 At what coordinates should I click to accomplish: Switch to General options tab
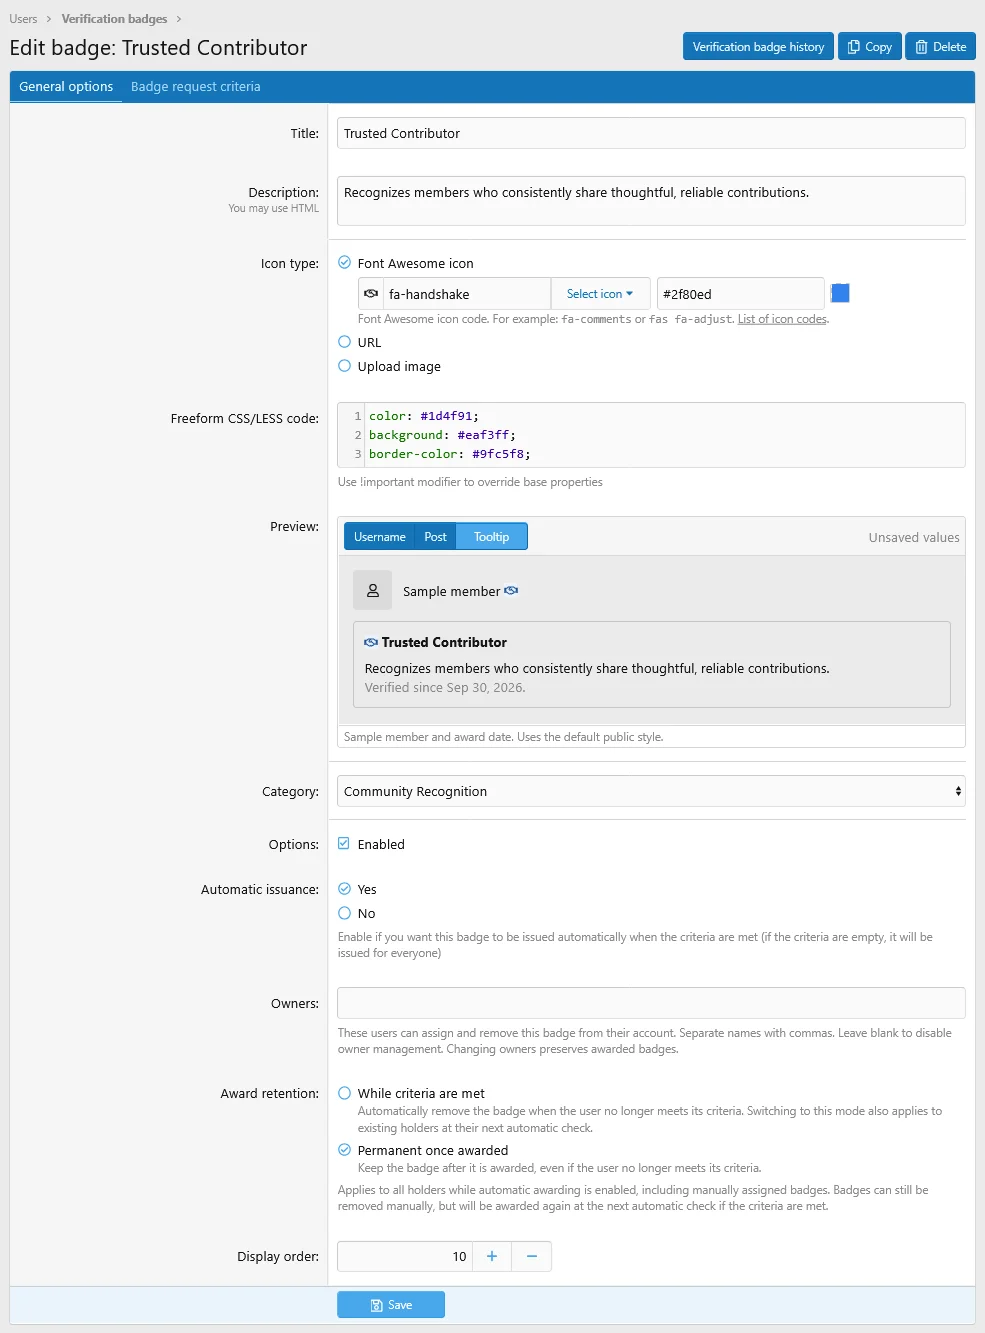coord(66,87)
